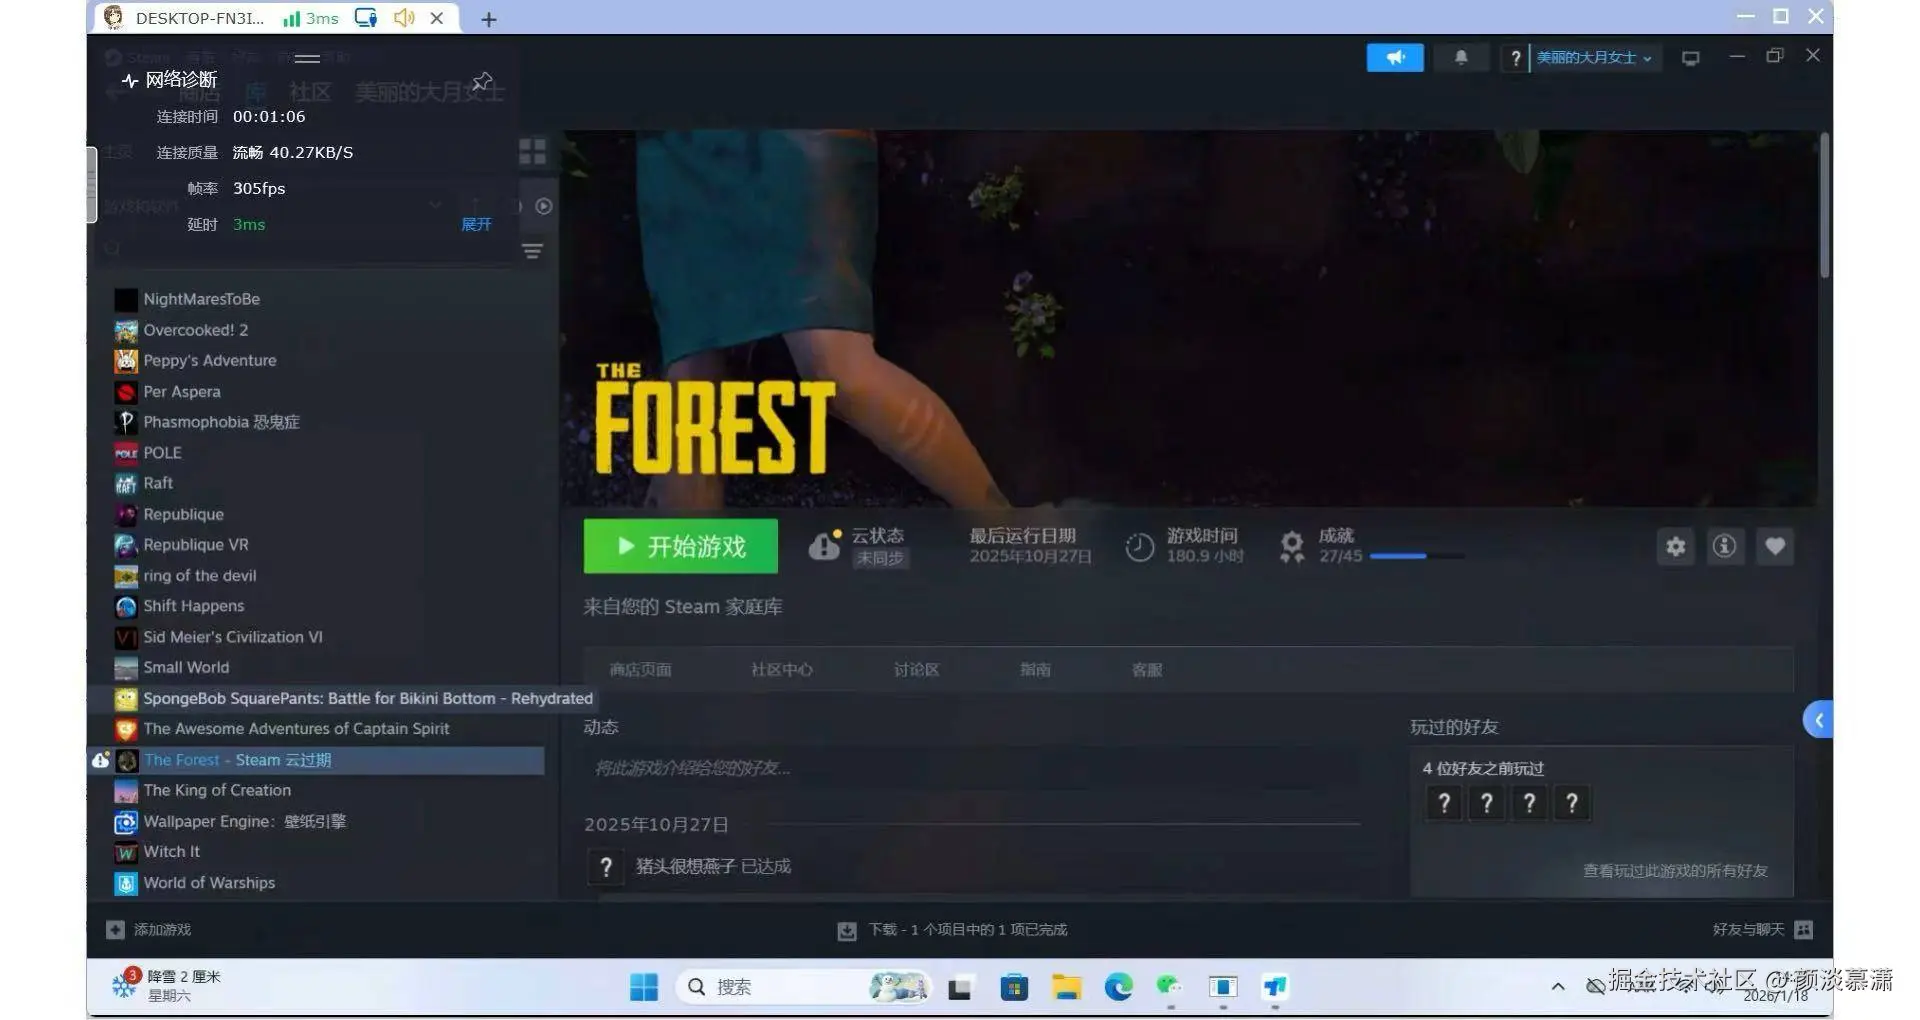Click the remote display settings icon in session tab
Screen dimensions: 1920x1020
pos(366,18)
